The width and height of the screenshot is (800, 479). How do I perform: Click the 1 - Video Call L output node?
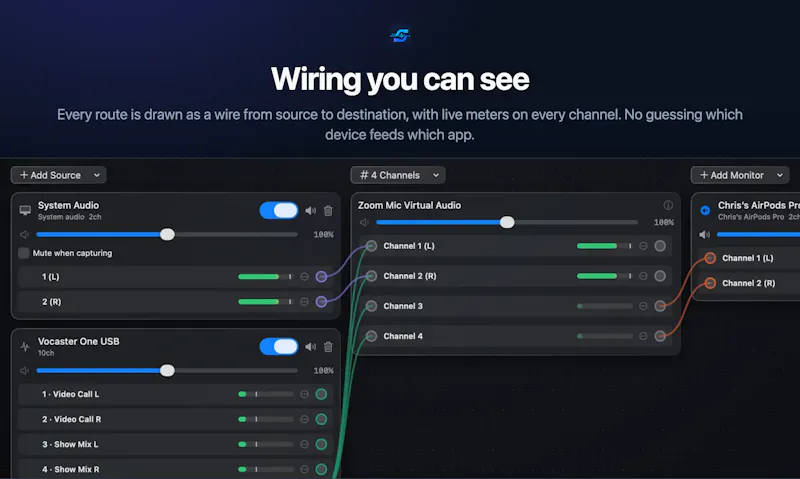[x=321, y=394]
